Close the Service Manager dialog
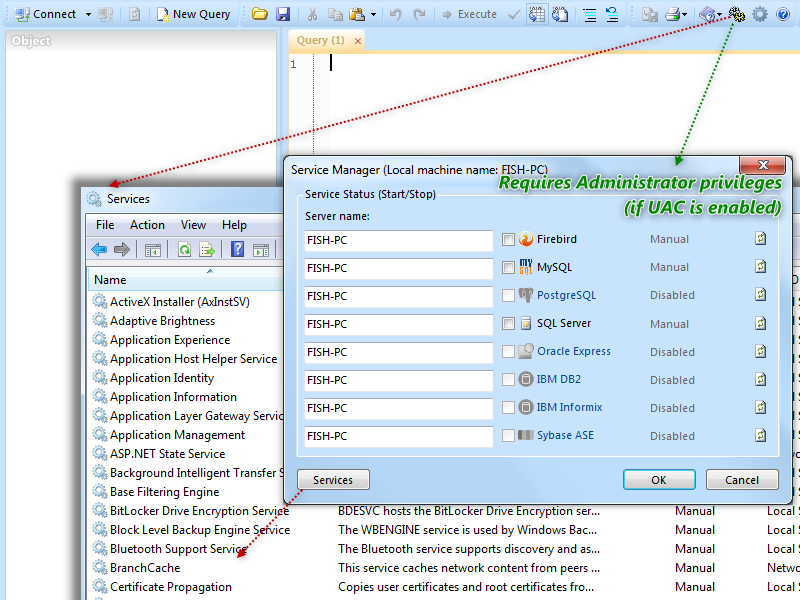The width and height of the screenshot is (800, 600). pos(763,165)
